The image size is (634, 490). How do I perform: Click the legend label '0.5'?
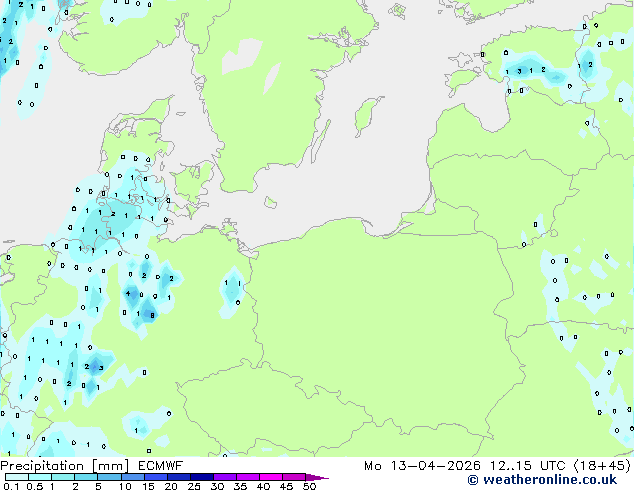[35, 486]
